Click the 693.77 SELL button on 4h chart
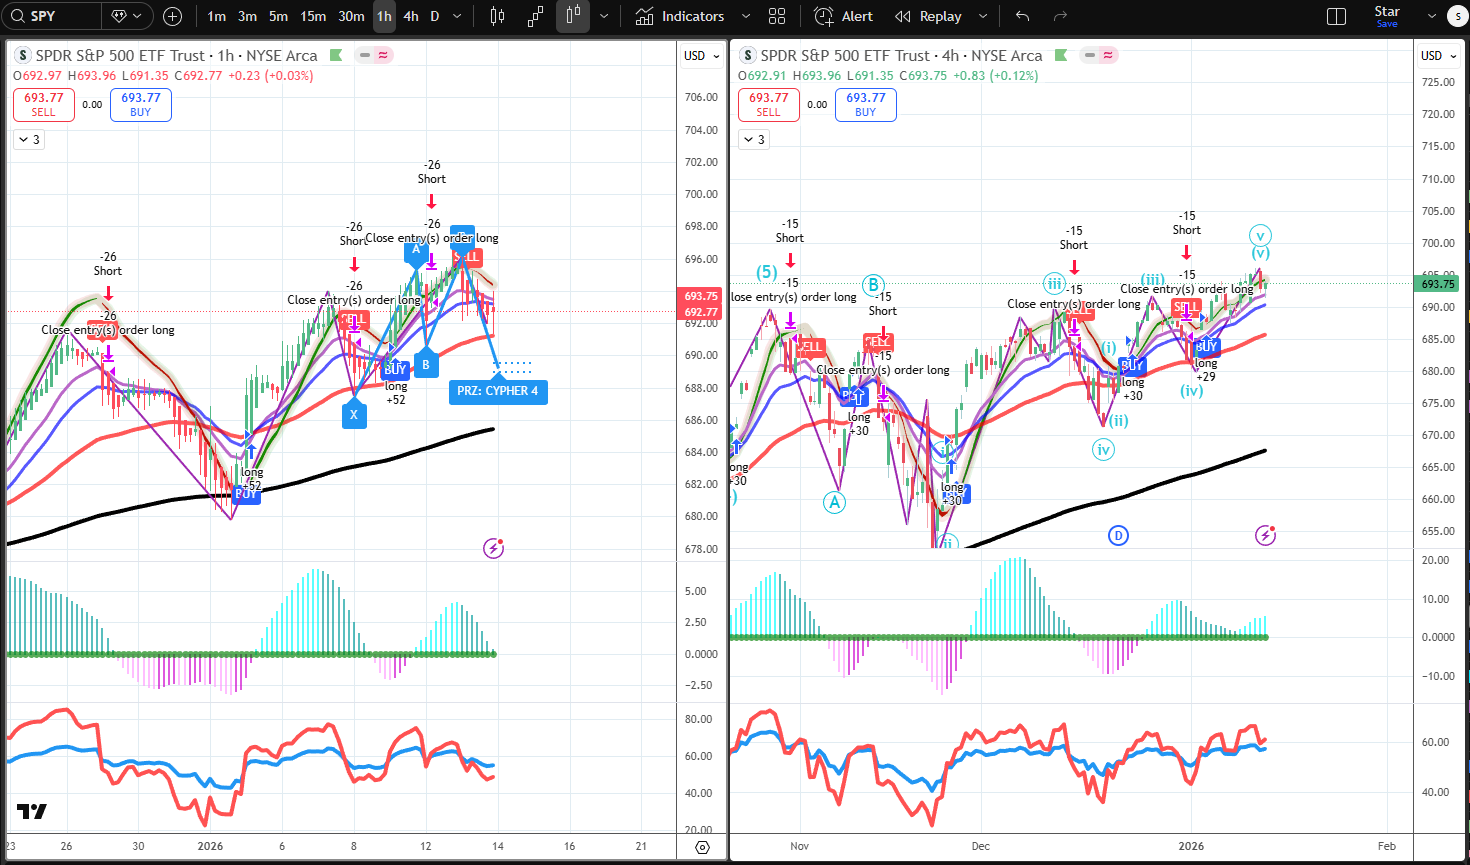This screenshot has width=1470, height=865. [769, 104]
